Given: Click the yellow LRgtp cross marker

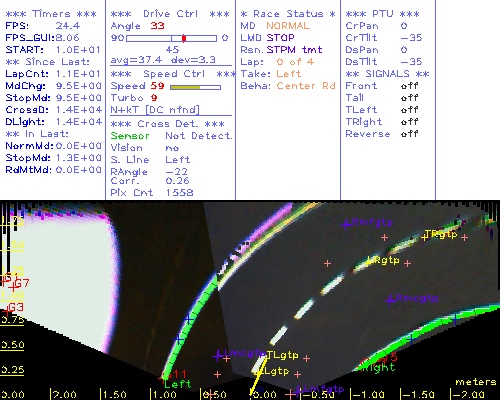Looking at the screenshot, I should coord(369,261).
